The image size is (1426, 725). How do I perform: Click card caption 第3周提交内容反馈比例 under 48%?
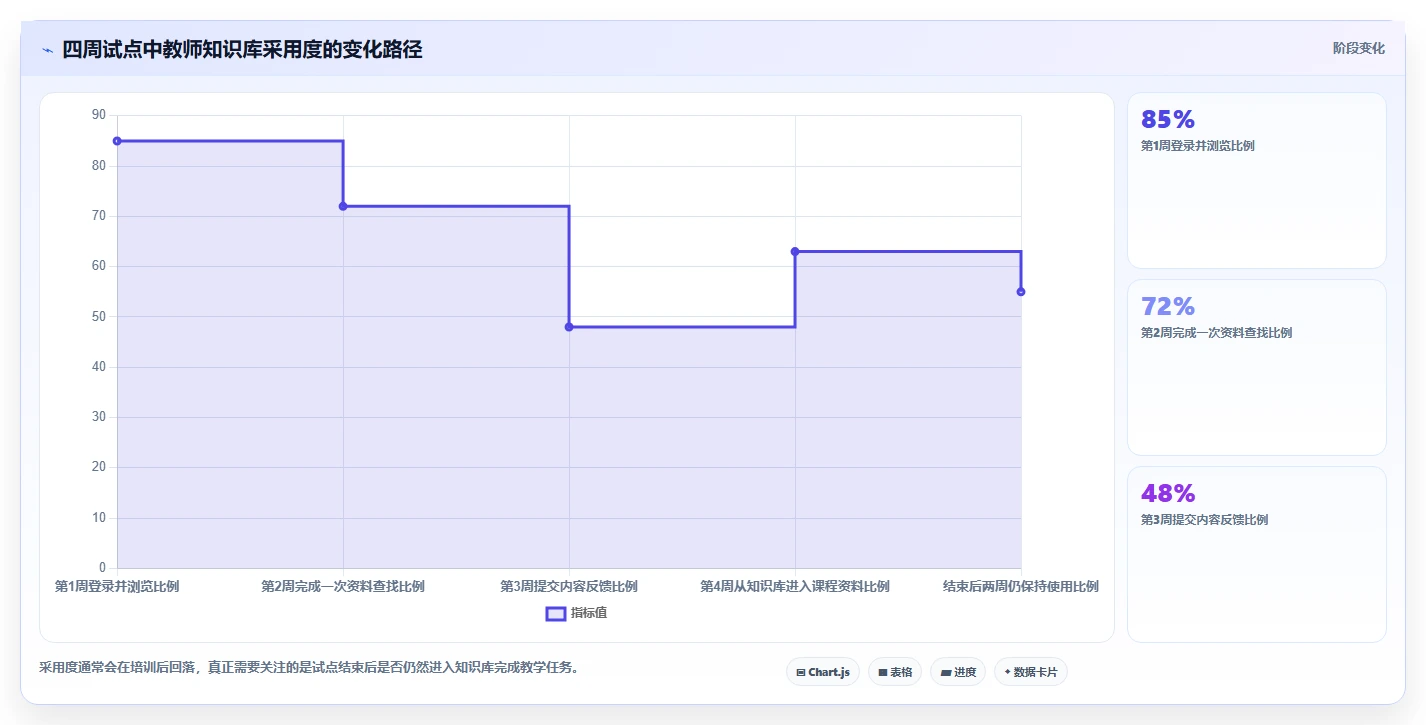click(x=1204, y=520)
